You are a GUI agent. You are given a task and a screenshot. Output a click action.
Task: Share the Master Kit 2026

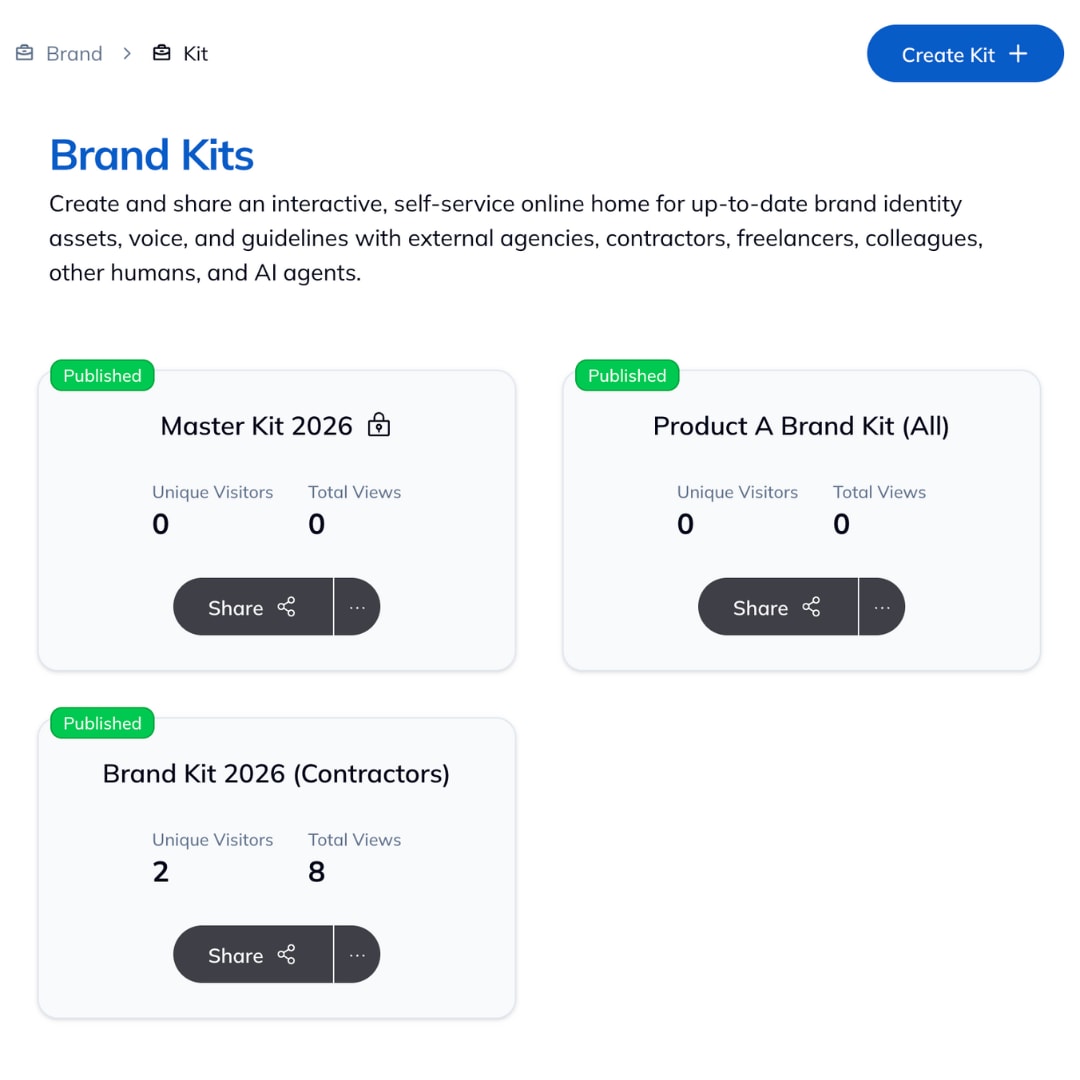pos(250,607)
